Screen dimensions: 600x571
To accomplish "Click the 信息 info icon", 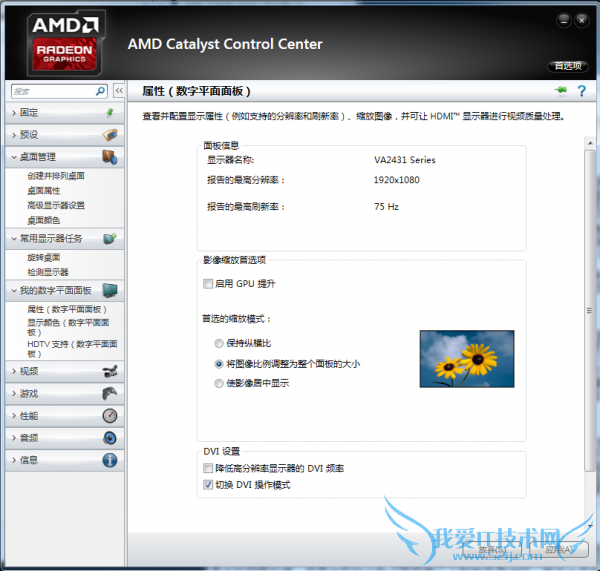I will [x=110, y=460].
